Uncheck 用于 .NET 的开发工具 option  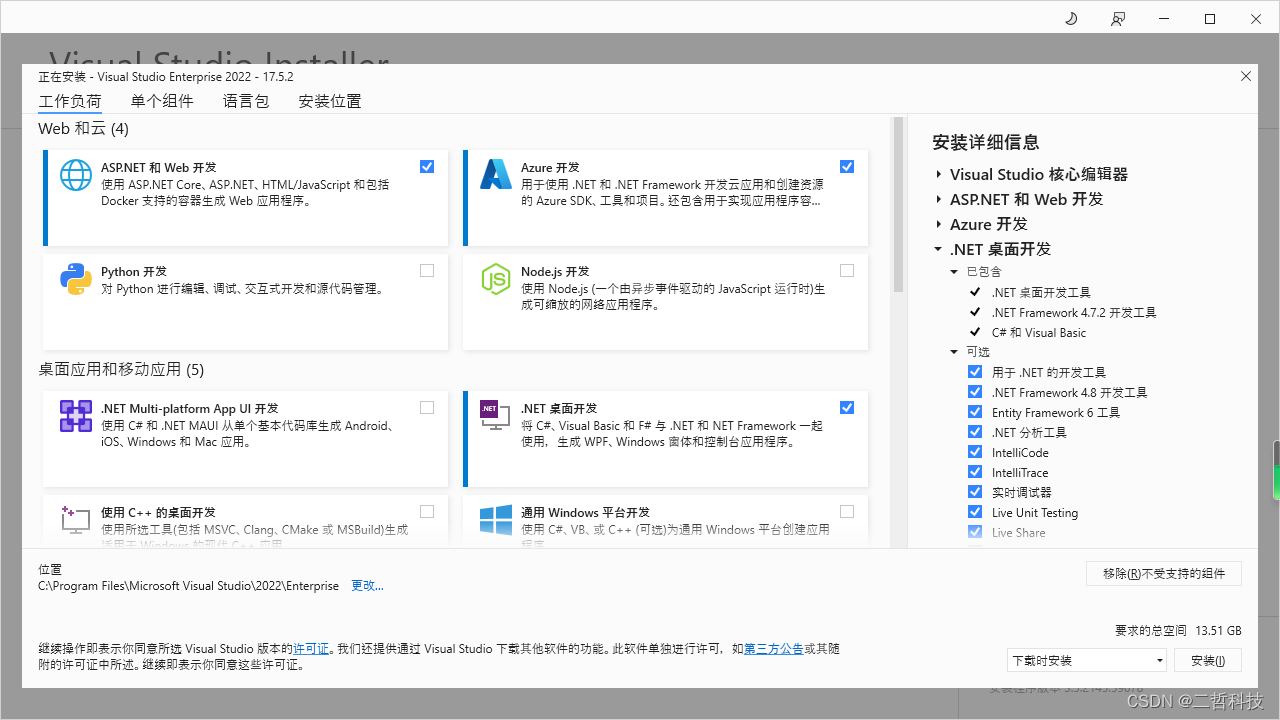point(975,372)
